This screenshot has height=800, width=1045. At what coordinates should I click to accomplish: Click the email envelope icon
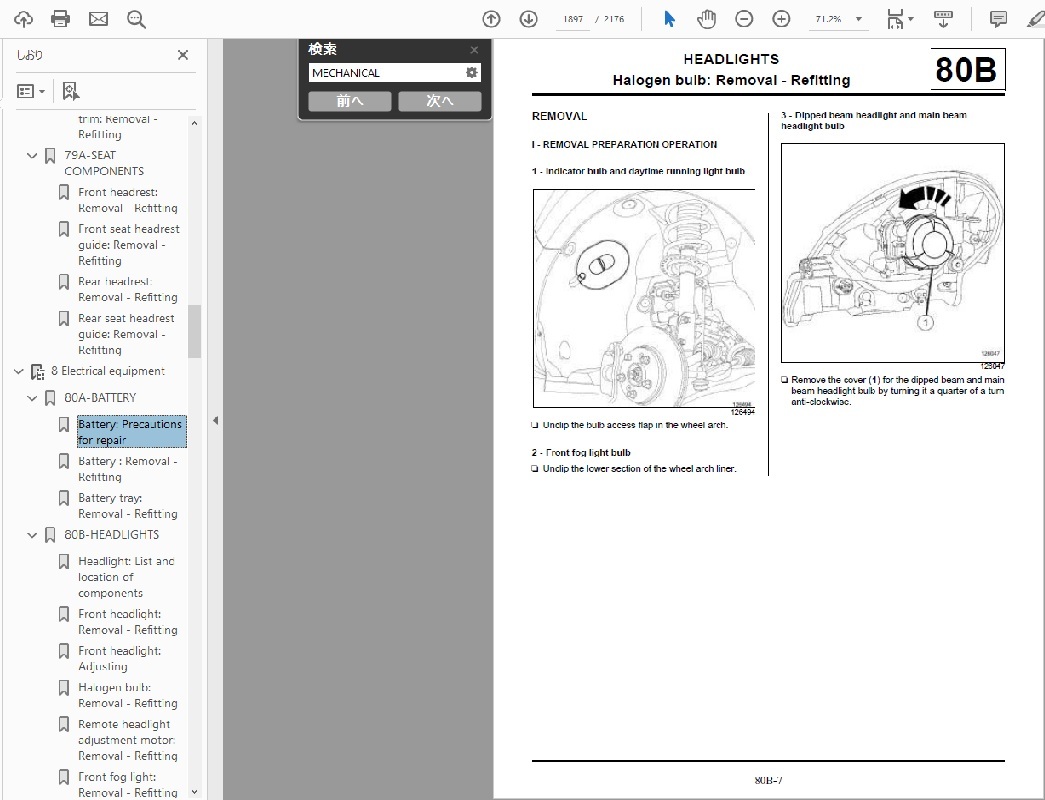(98, 19)
